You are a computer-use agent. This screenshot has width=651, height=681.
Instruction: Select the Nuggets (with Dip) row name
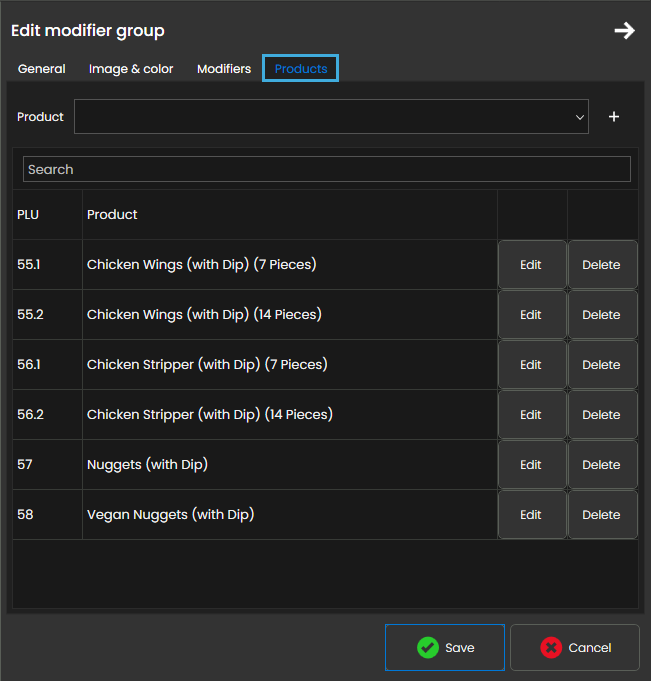pos(147,464)
